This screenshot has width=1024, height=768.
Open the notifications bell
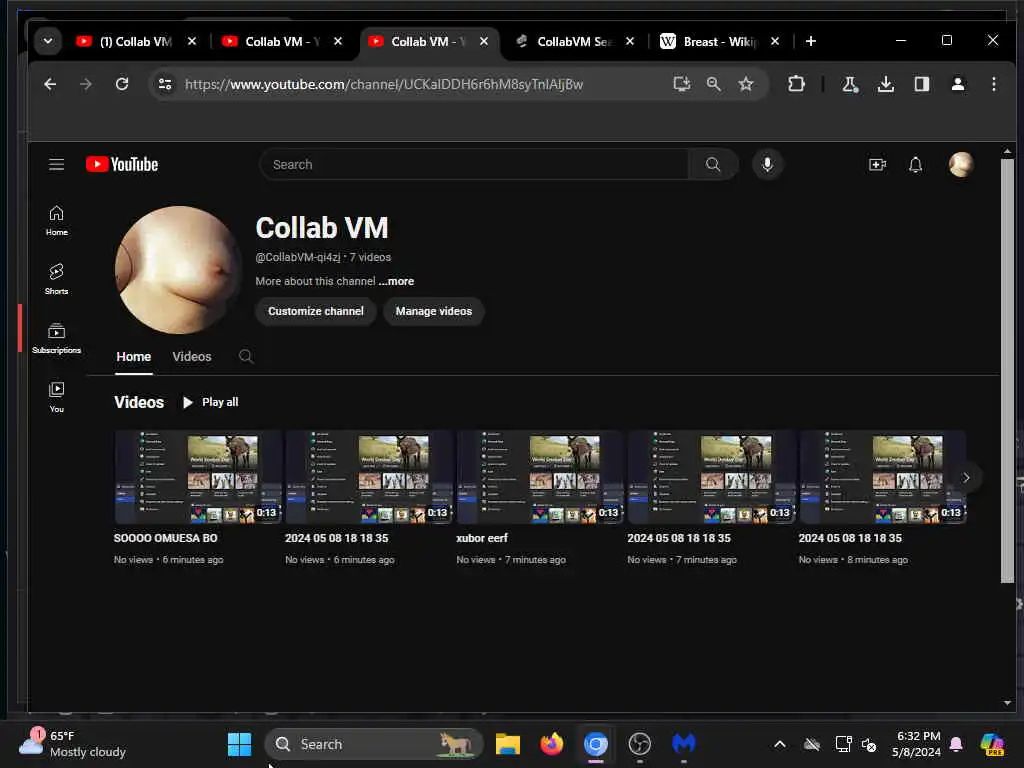click(916, 165)
